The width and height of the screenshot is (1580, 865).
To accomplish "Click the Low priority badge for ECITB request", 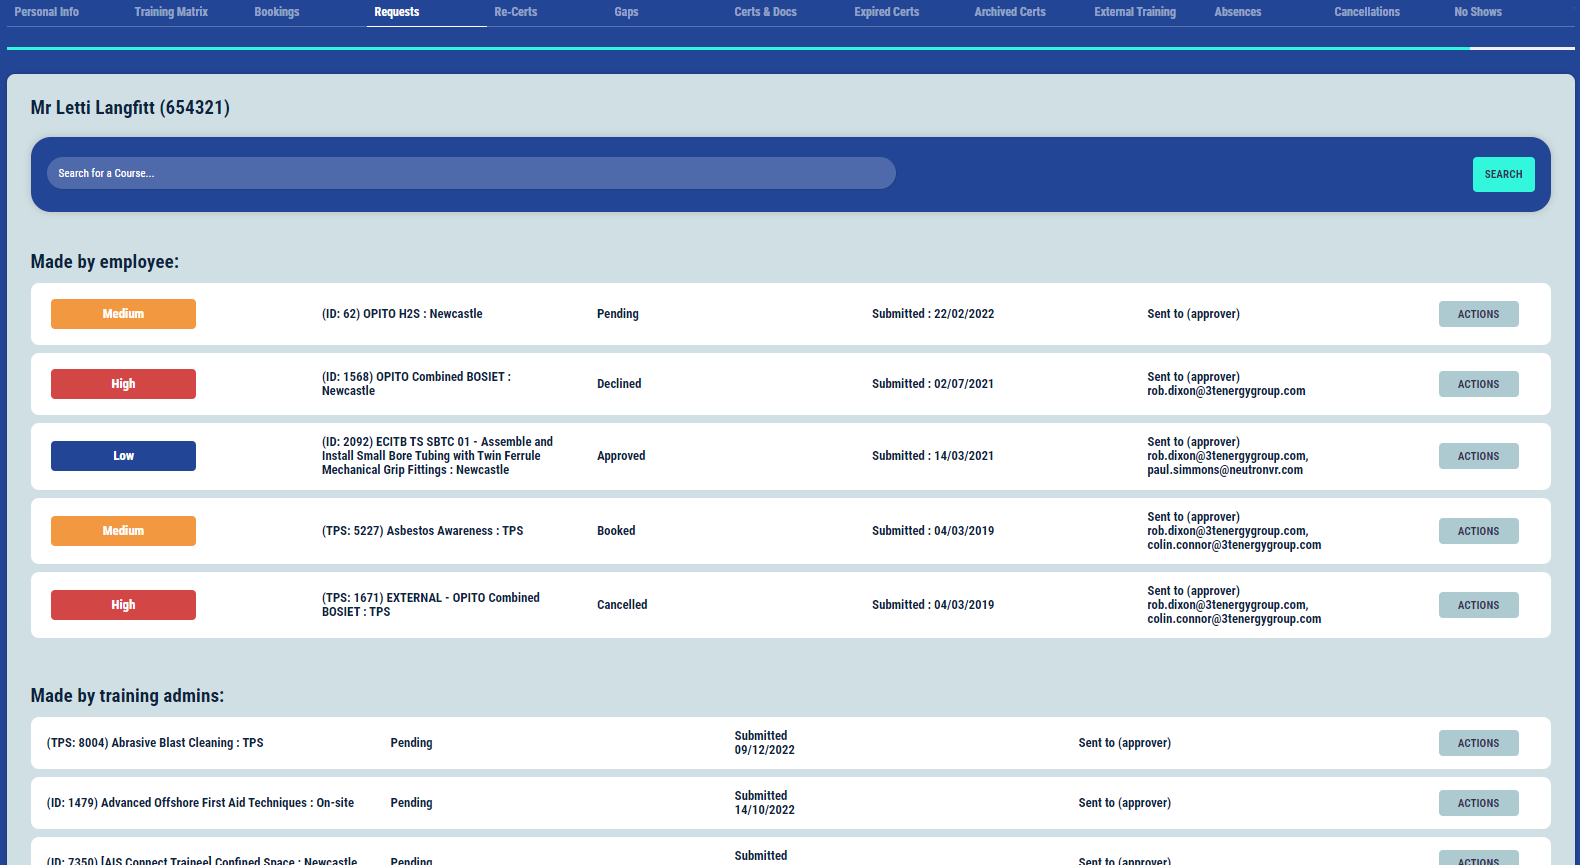I will tap(123, 456).
